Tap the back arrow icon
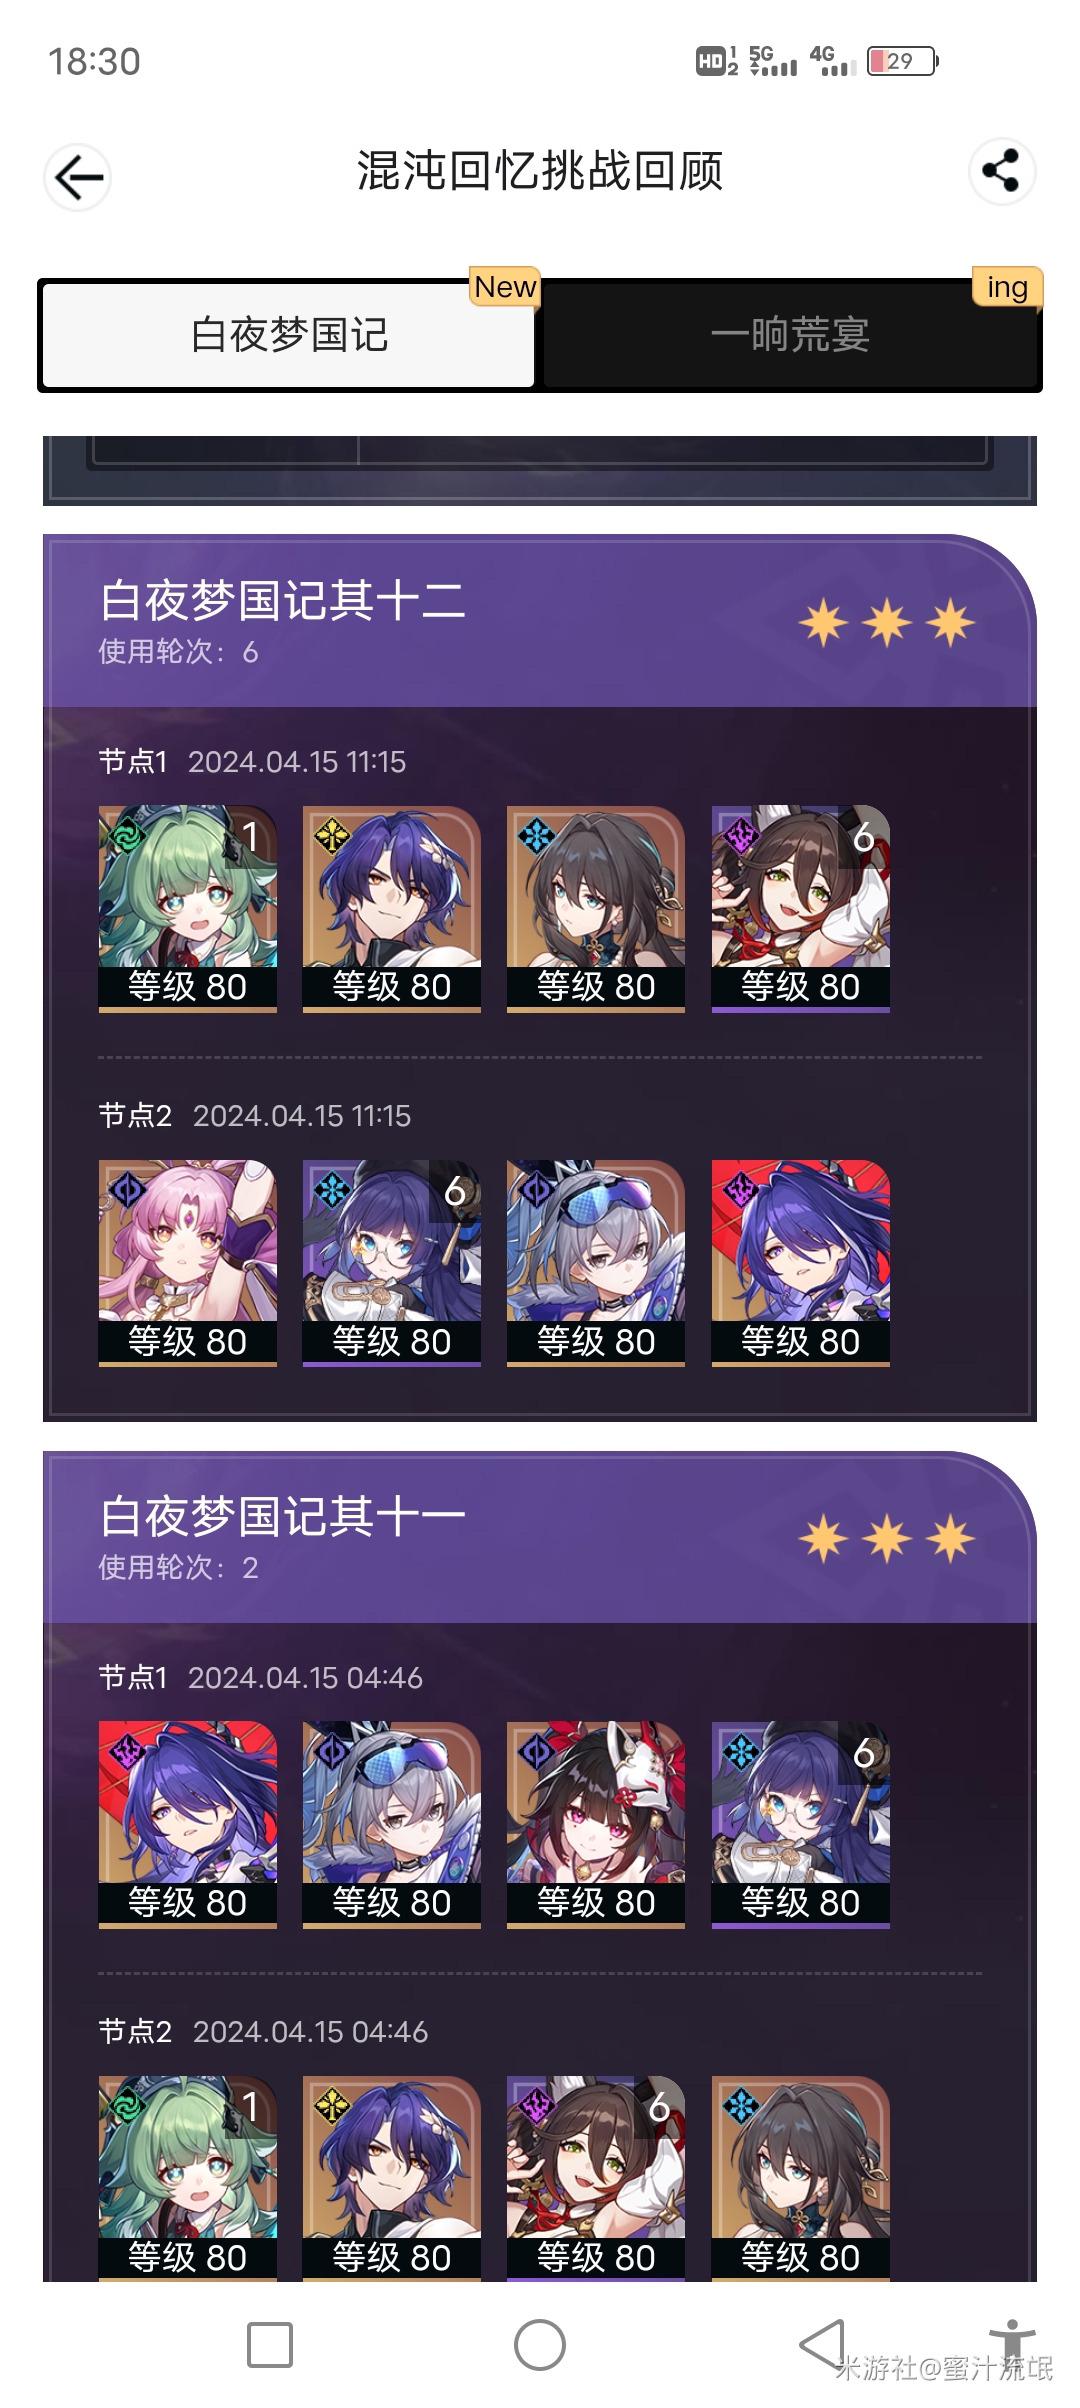The width and height of the screenshot is (1080, 2408). click(78, 178)
